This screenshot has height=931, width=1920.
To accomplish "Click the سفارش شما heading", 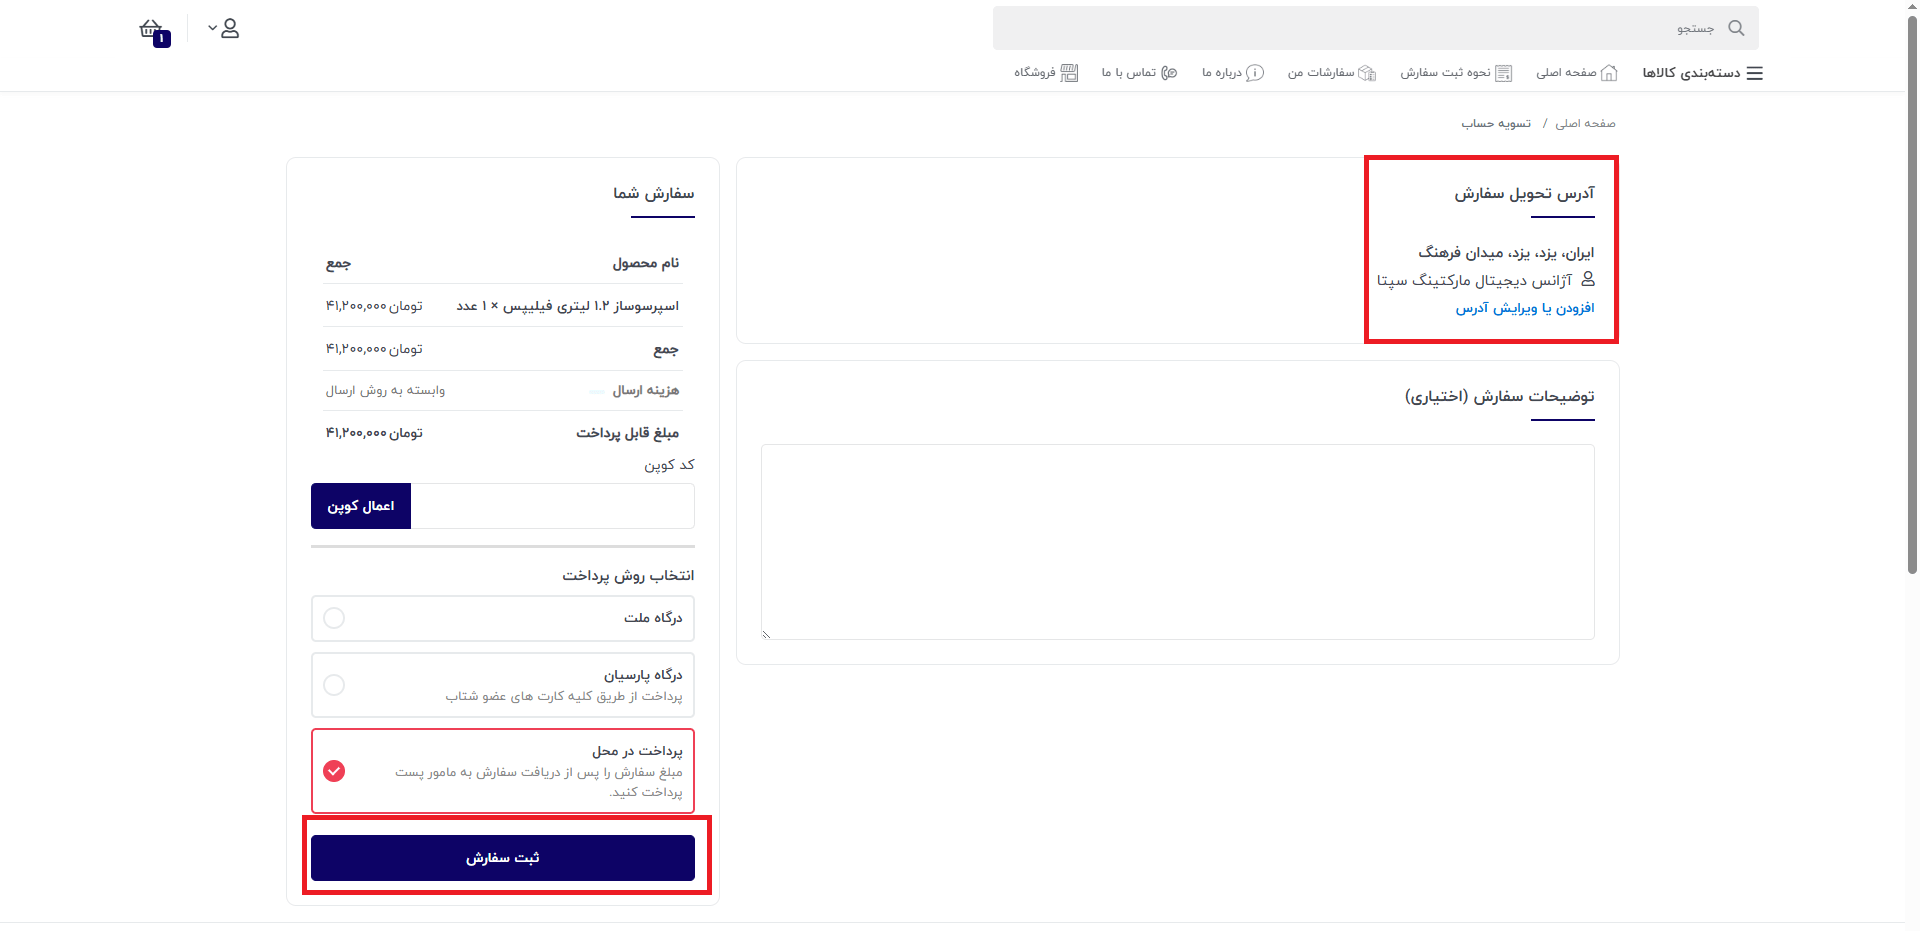I will point(654,193).
